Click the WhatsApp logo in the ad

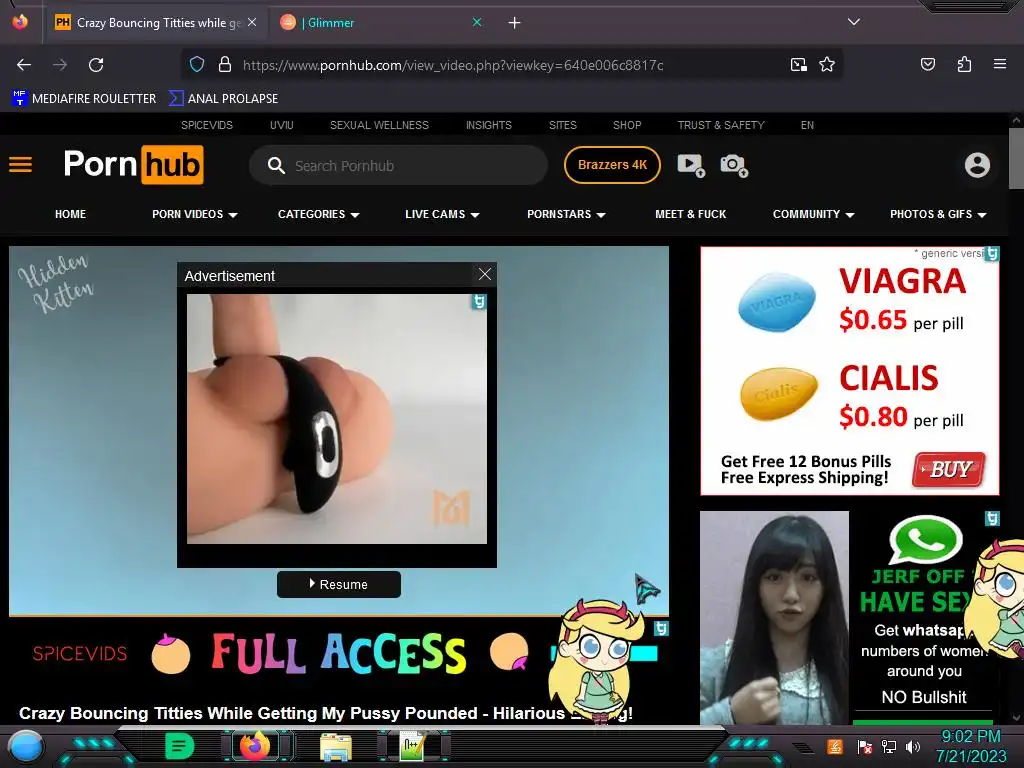[x=925, y=540]
